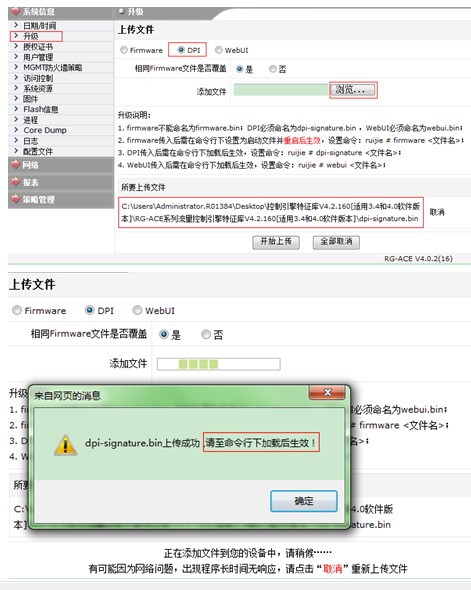Image resolution: width=471 pixels, height=590 pixels.
Task: Click the chevron next to 日期/时间
Action: [16, 25]
